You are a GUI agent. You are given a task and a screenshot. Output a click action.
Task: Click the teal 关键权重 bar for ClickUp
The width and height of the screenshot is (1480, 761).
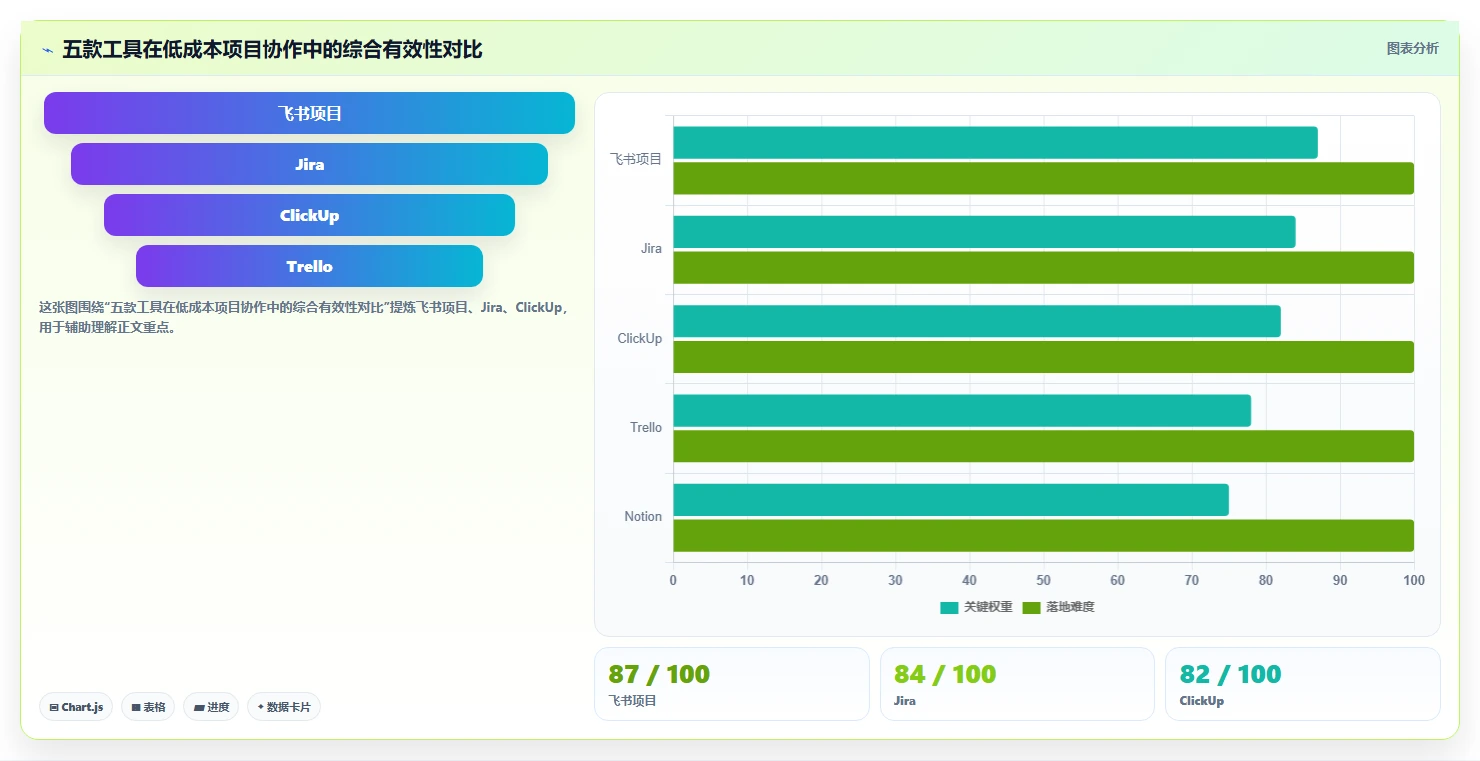coord(977,321)
